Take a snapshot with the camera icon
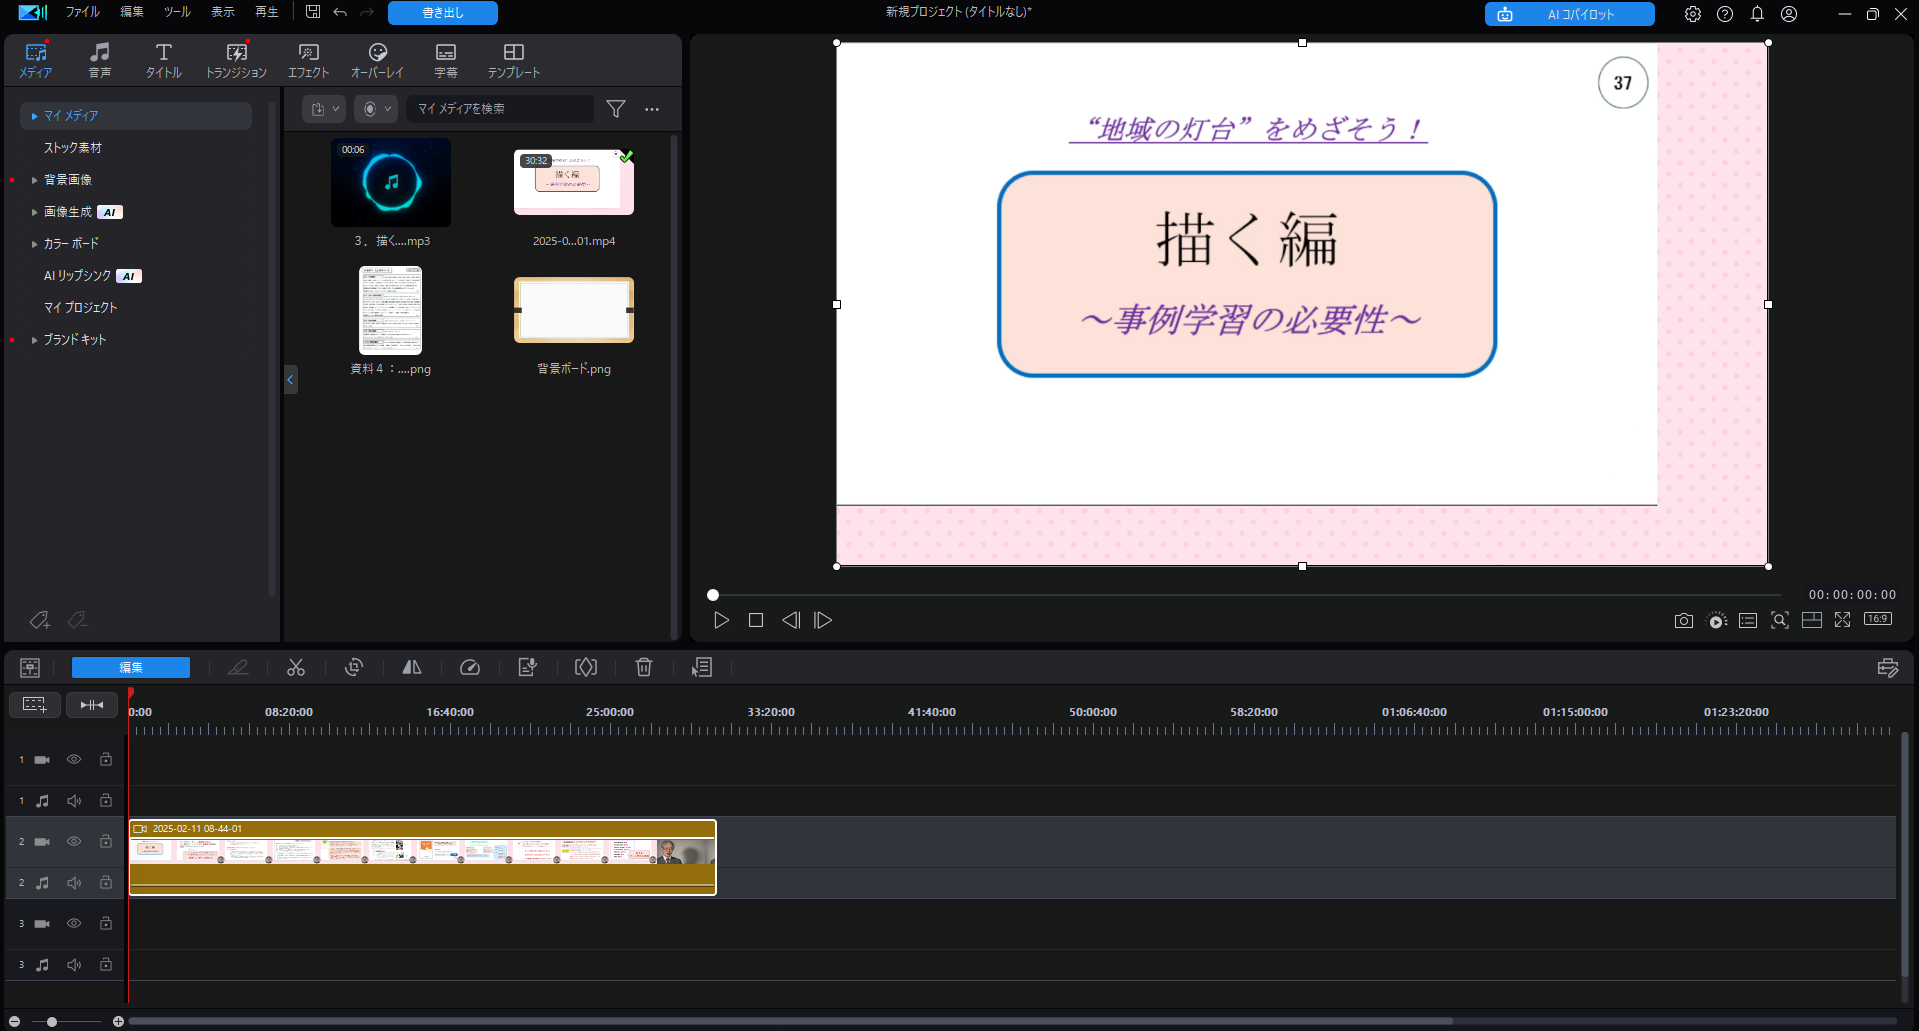Viewport: 1919px width, 1031px height. [1684, 621]
